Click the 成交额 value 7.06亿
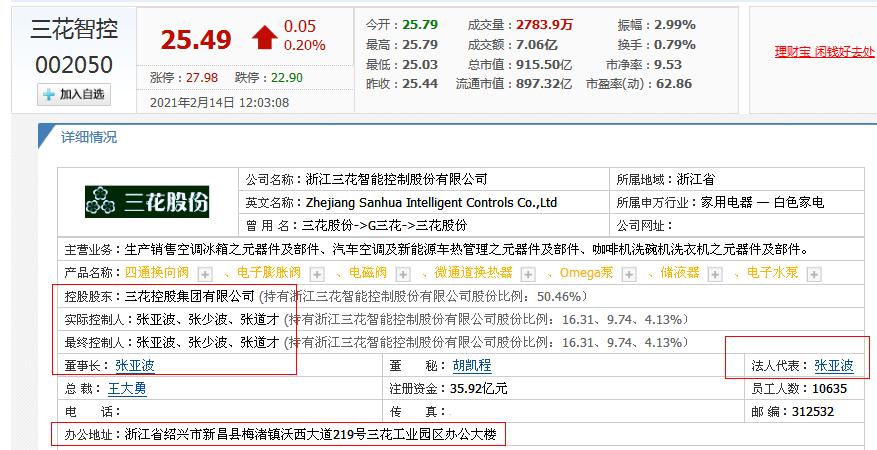The height and width of the screenshot is (450, 877). click(536, 44)
